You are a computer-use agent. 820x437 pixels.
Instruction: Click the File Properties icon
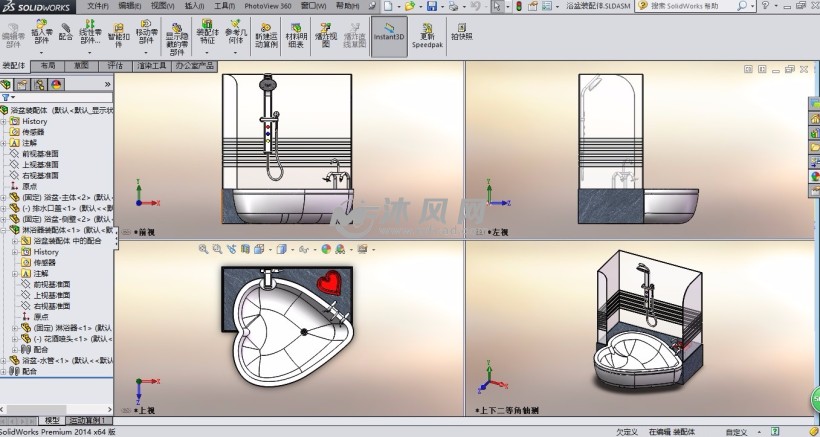[x=533, y=6]
